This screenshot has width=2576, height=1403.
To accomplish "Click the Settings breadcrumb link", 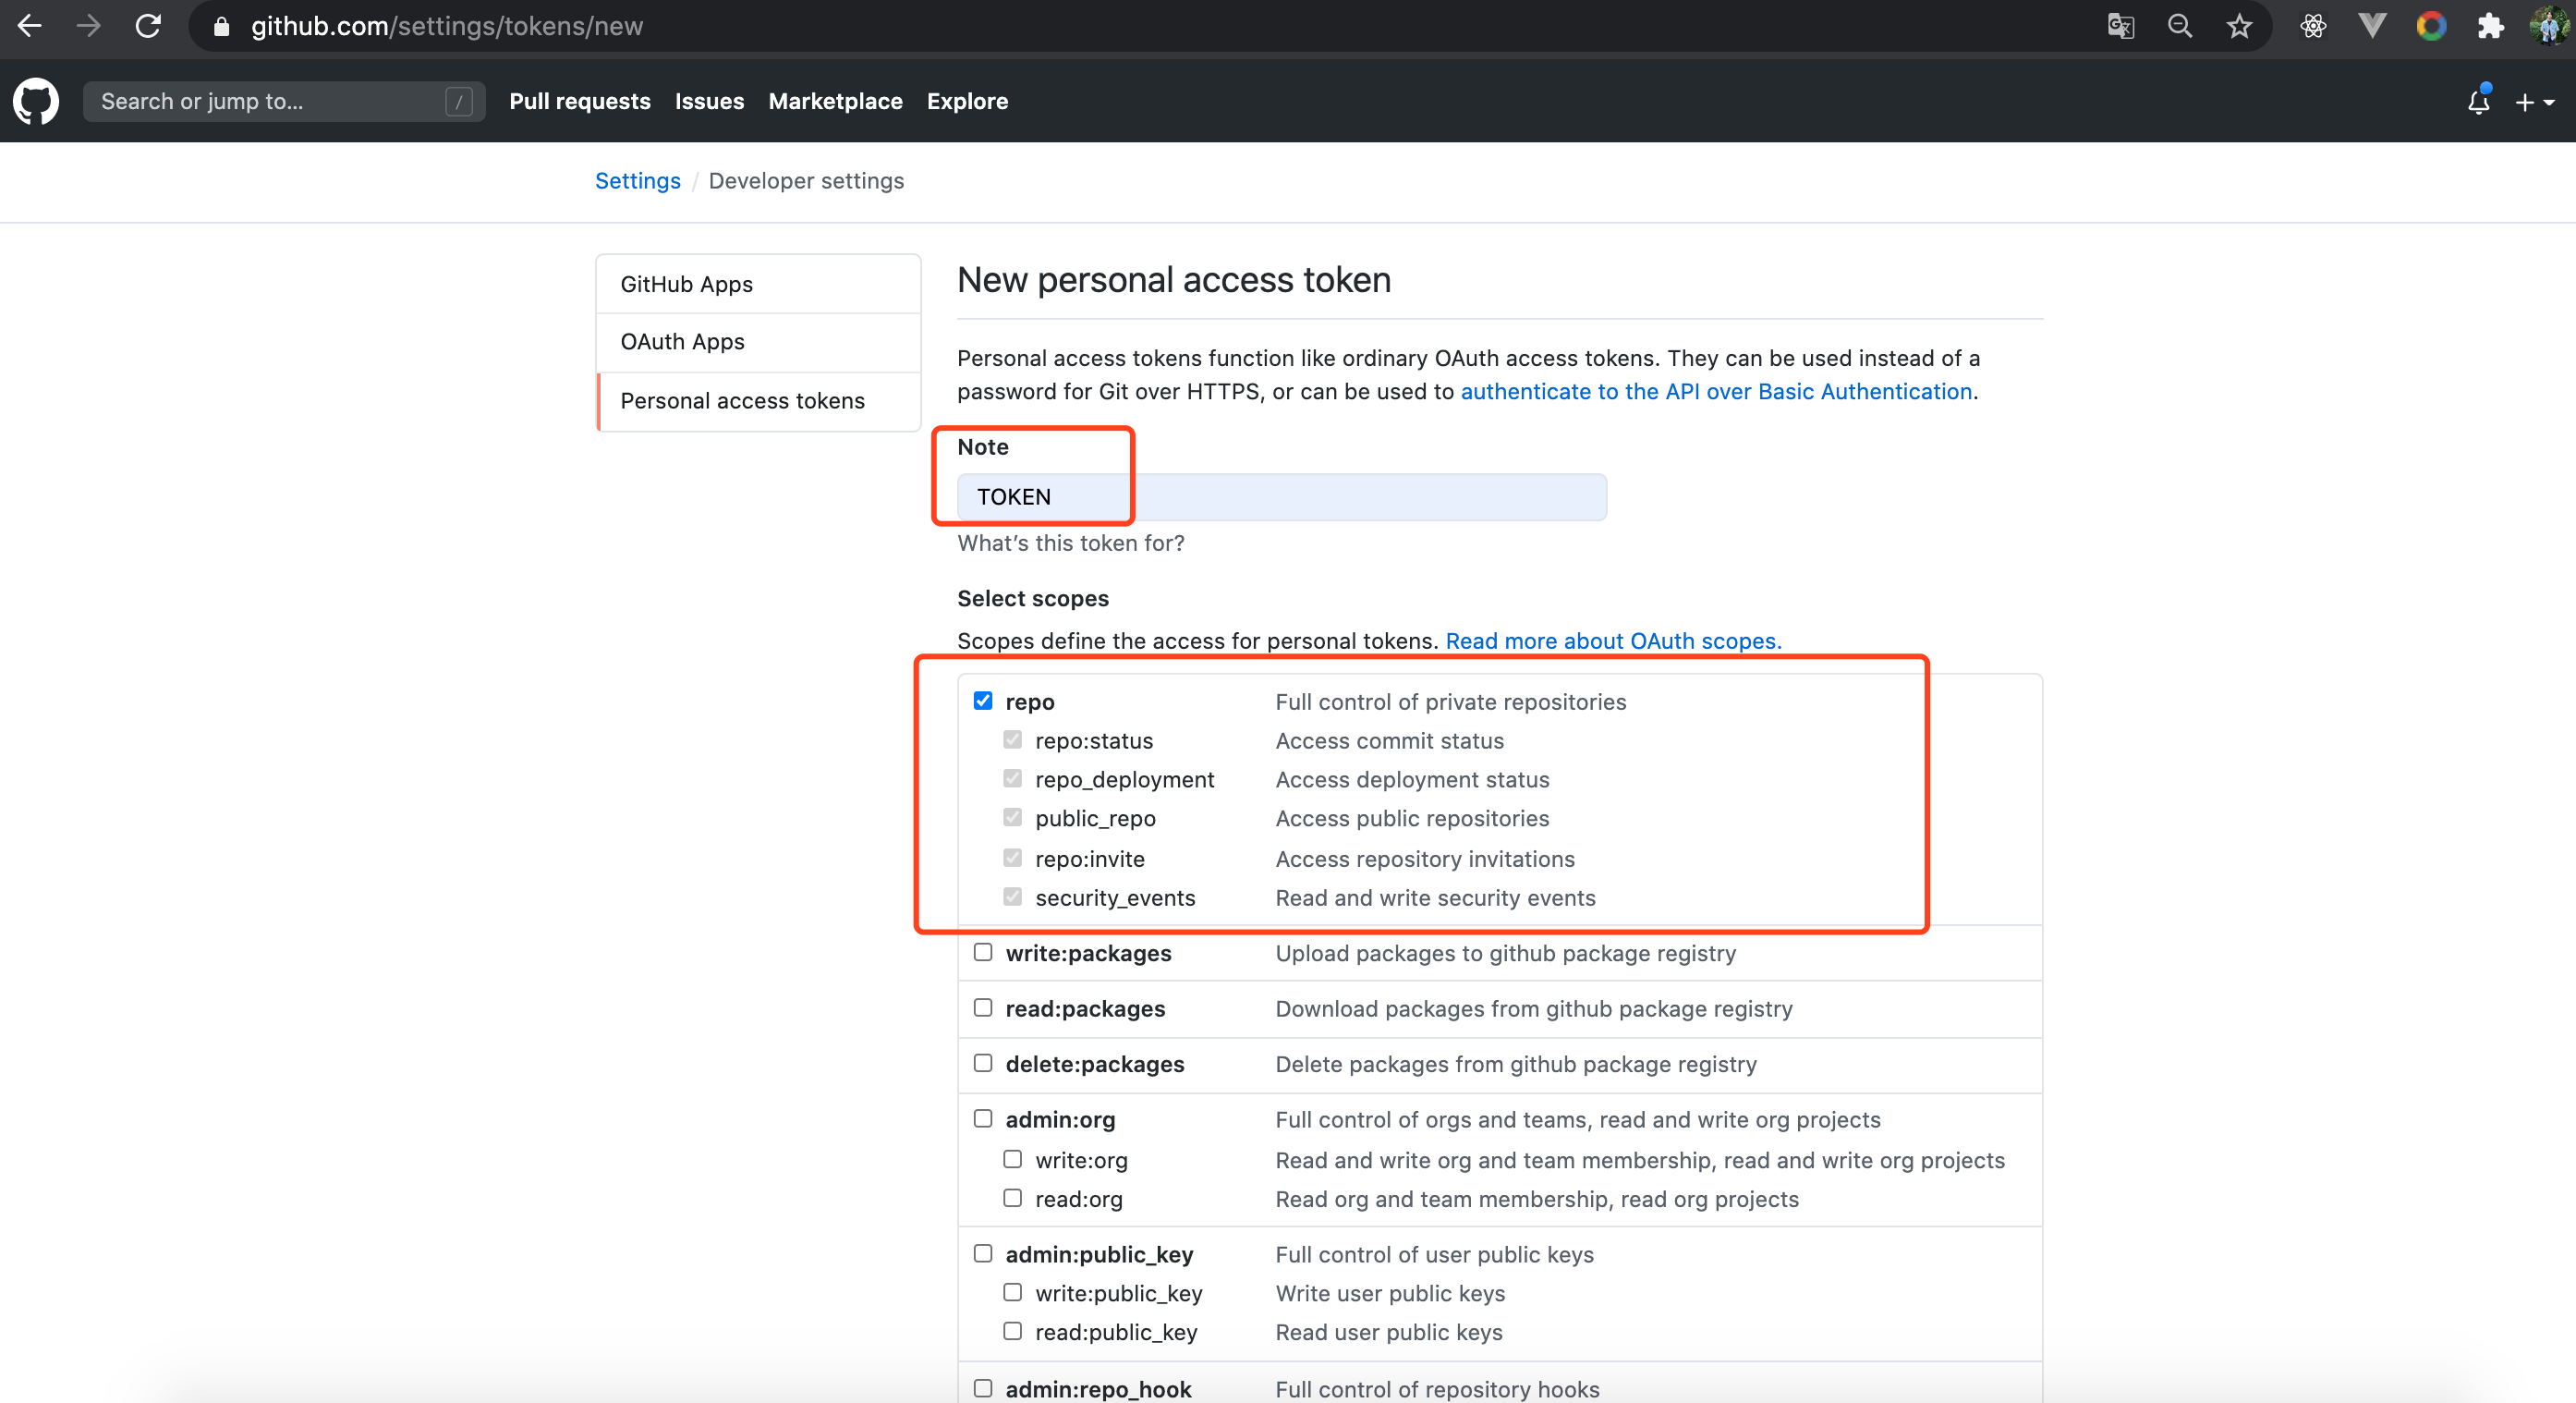I will click(x=638, y=181).
